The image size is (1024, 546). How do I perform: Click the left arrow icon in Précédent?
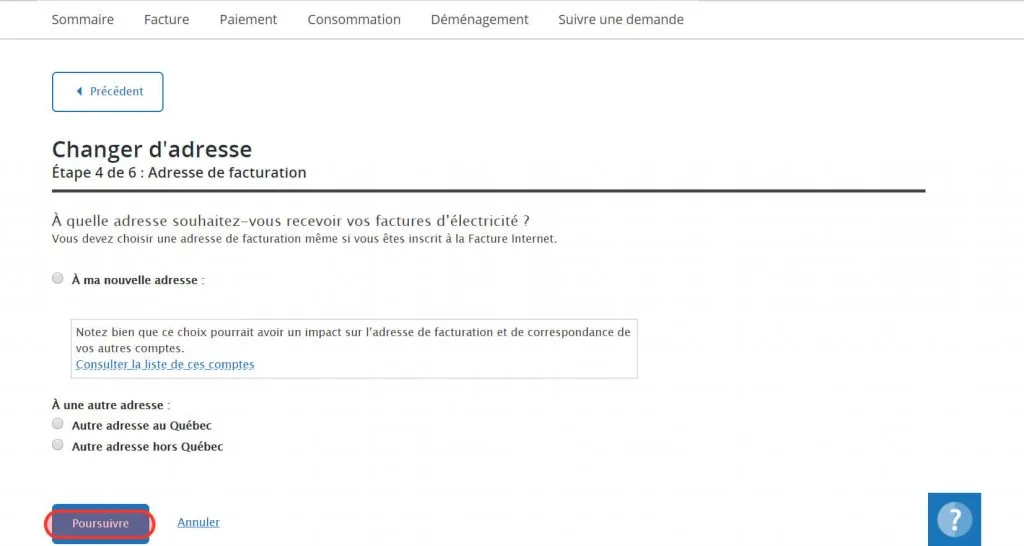[x=79, y=91]
